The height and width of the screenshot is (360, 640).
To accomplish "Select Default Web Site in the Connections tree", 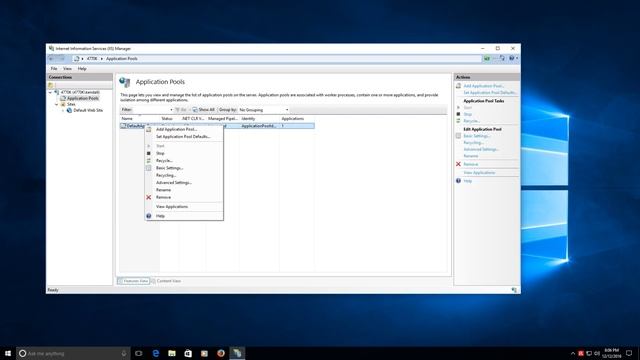I will (88, 111).
